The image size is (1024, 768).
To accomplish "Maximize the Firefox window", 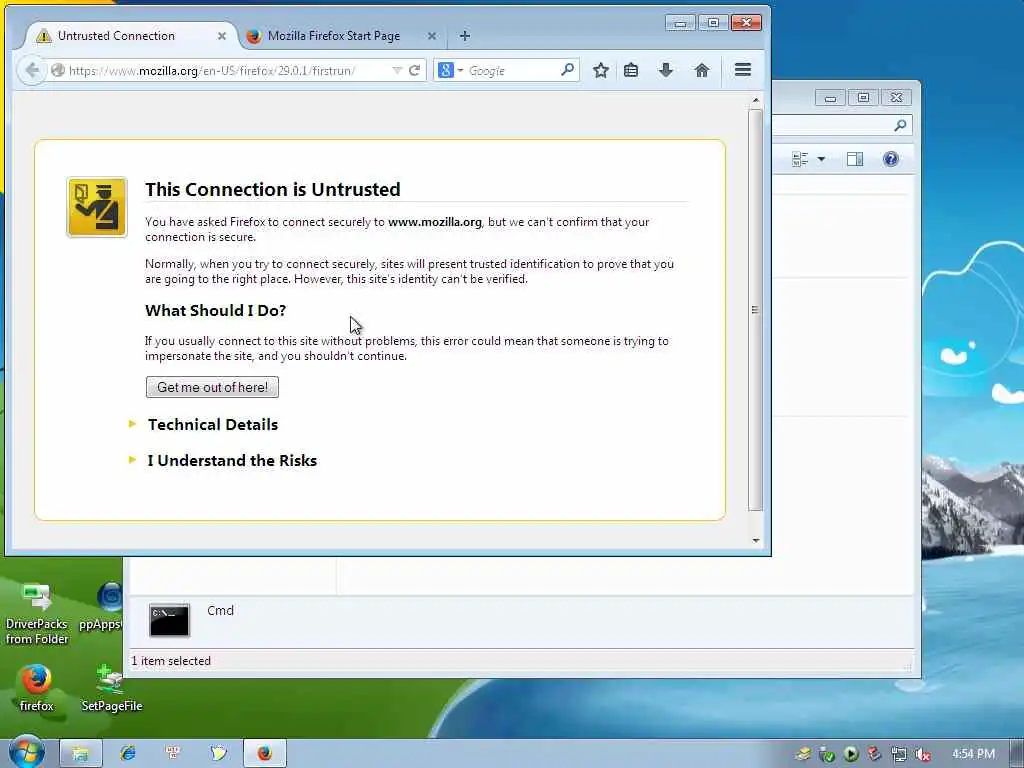I will [x=713, y=23].
